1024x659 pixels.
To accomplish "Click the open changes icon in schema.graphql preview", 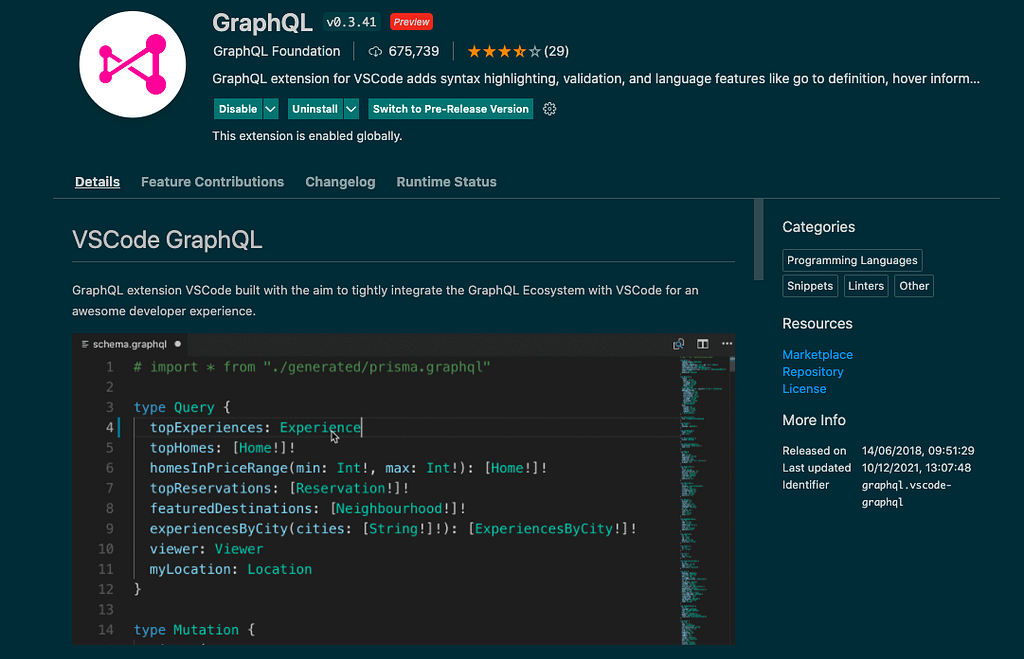I will pyautogui.click(x=679, y=344).
